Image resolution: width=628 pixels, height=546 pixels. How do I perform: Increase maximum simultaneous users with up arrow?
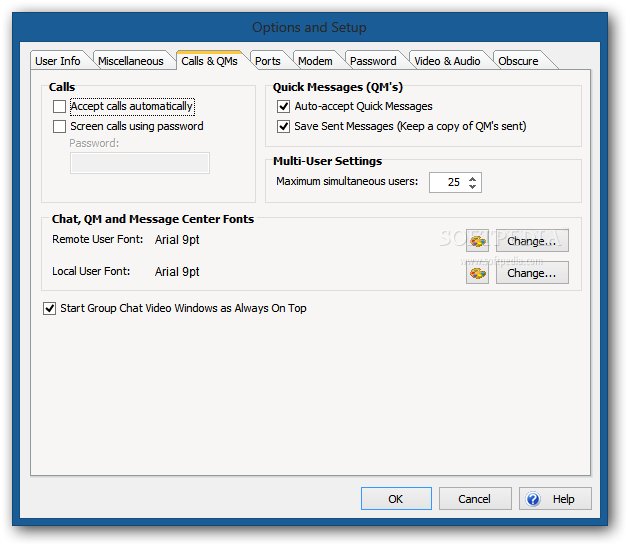[473, 179]
